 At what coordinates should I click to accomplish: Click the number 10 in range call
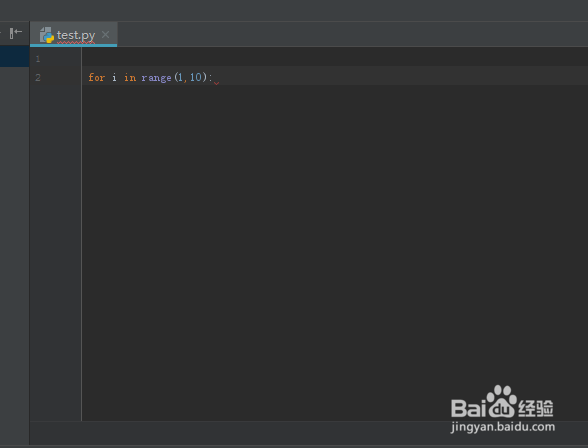(195, 77)
